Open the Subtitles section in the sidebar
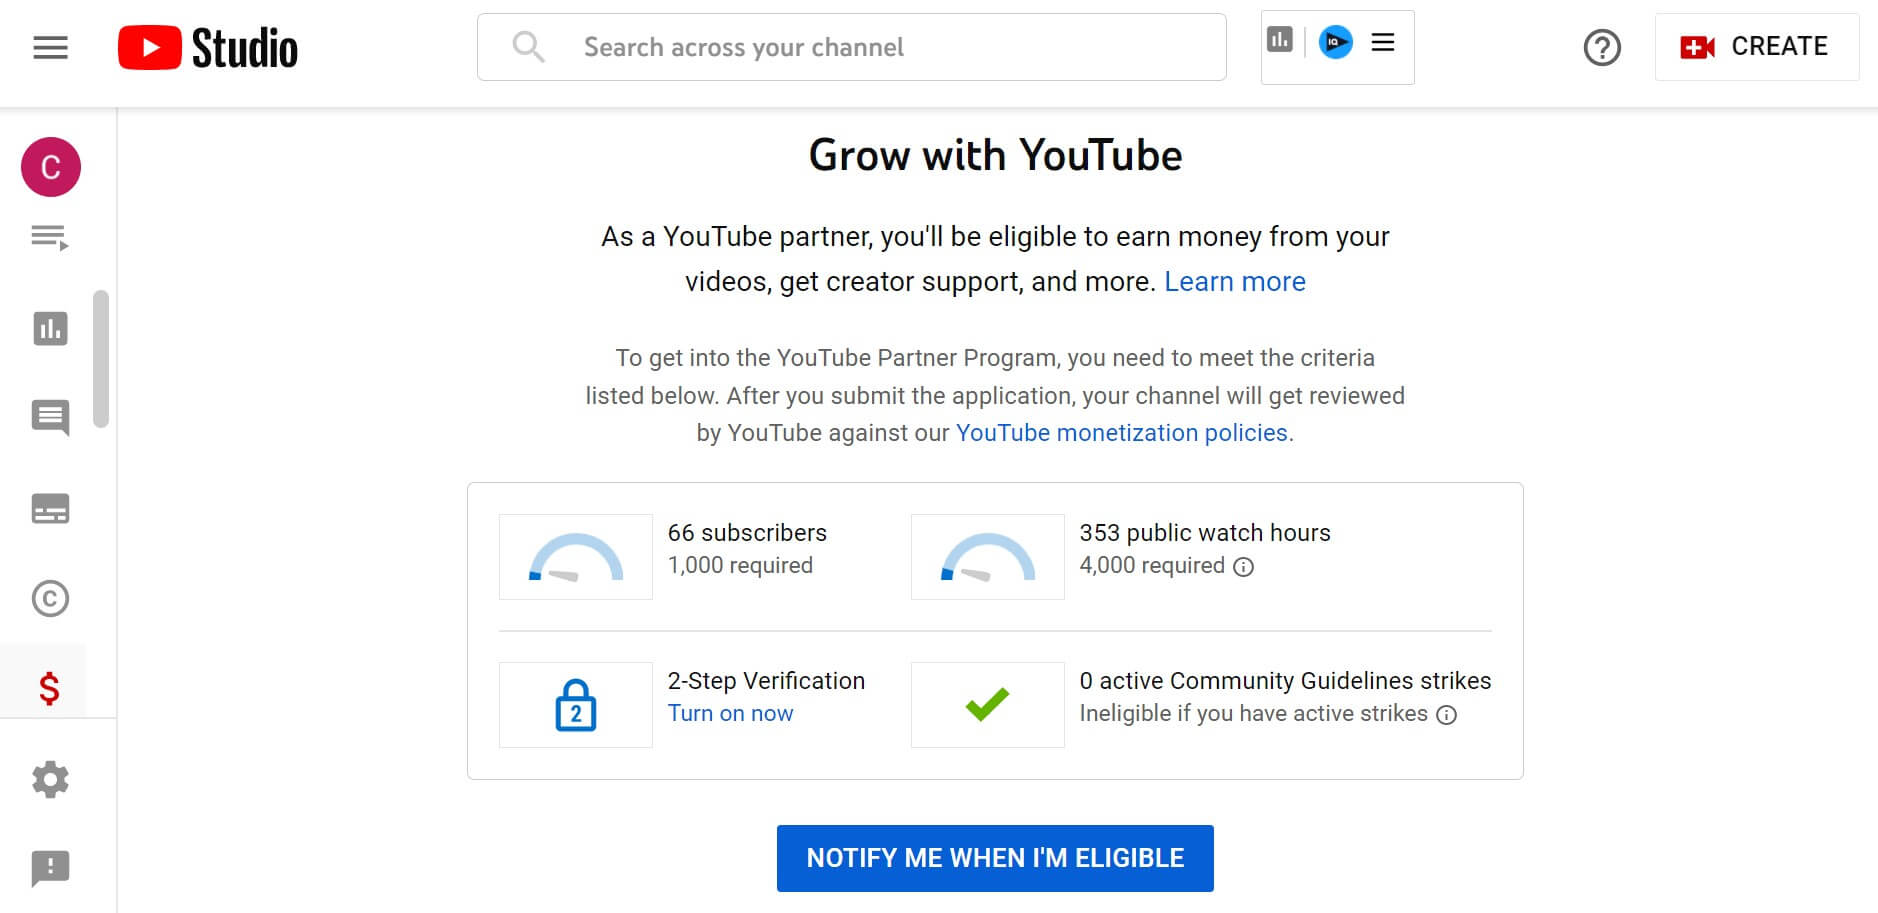 coord(50,509)
